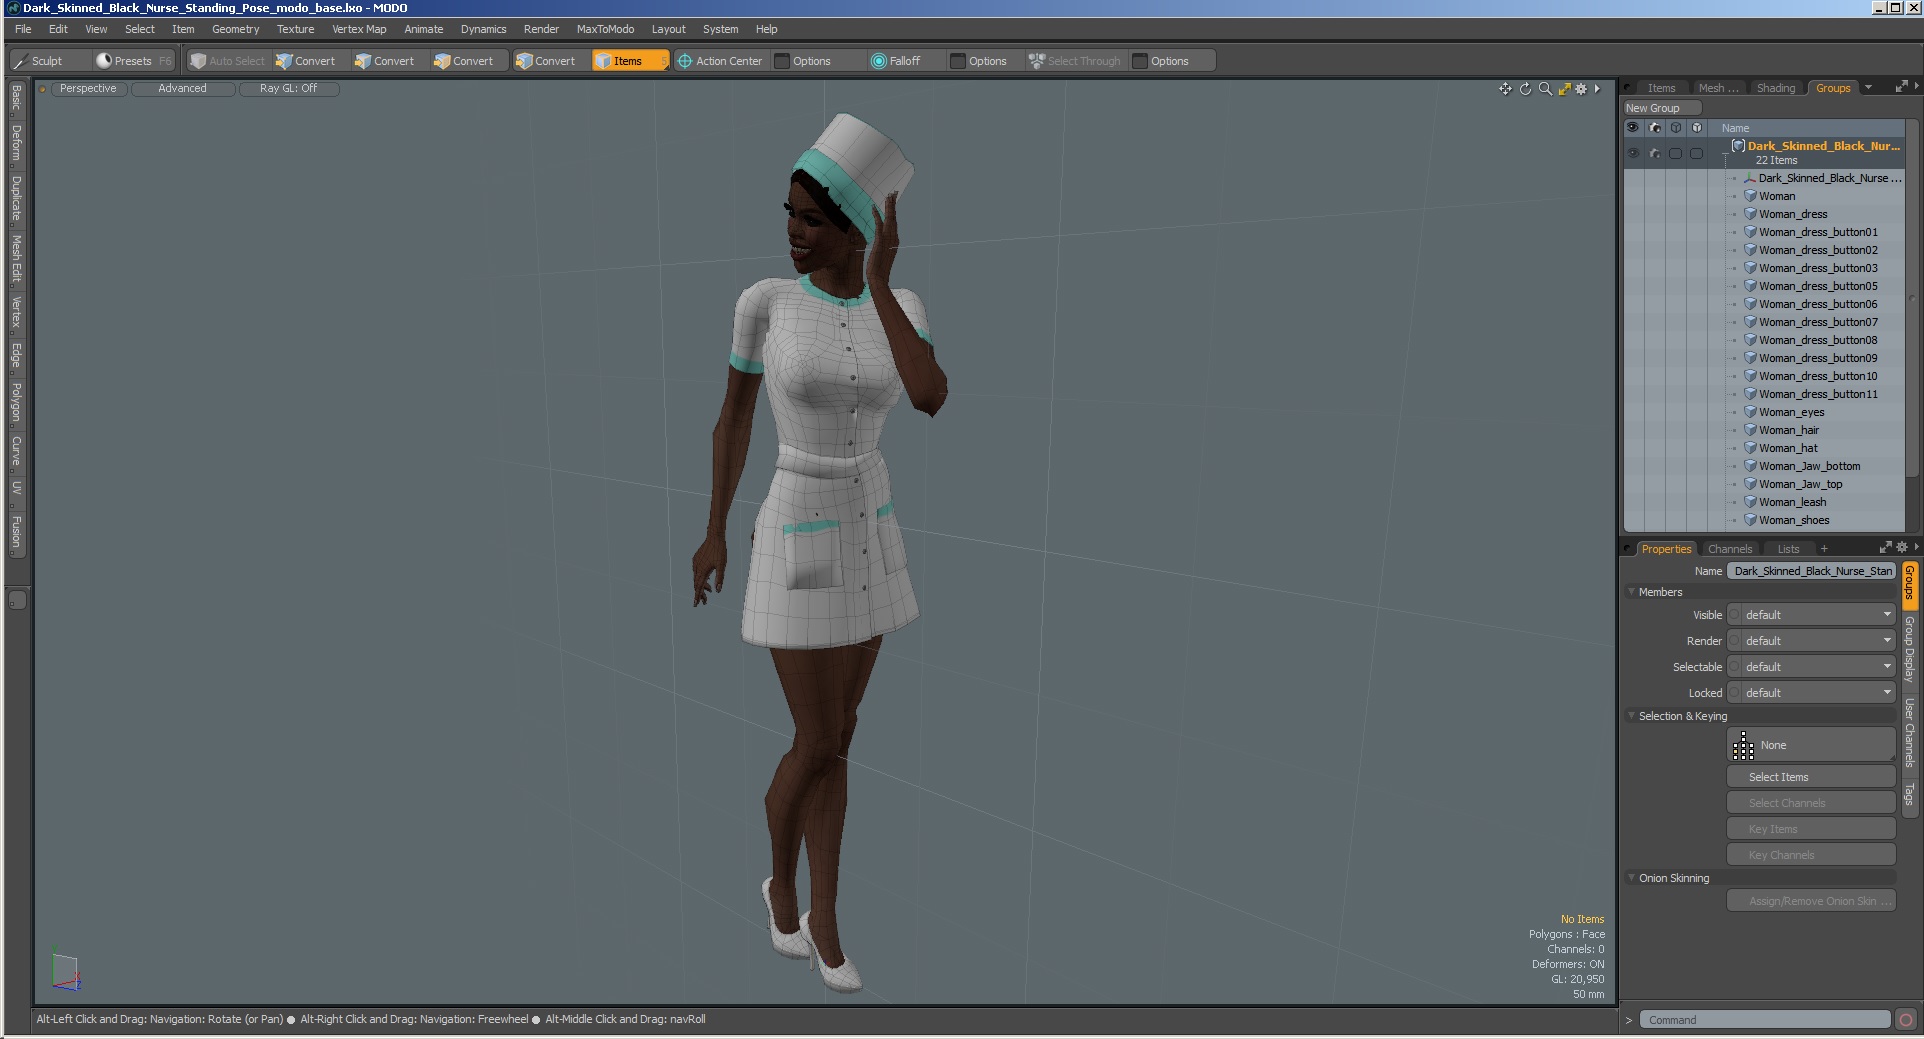
Task: Click the mesh icon beside Woman_eyes
Action: click(x=1751, y=412)
